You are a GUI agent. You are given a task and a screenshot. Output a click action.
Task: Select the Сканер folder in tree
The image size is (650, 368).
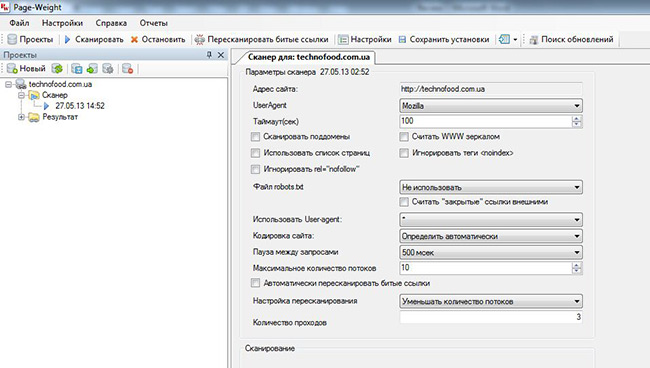click(54, 95)
